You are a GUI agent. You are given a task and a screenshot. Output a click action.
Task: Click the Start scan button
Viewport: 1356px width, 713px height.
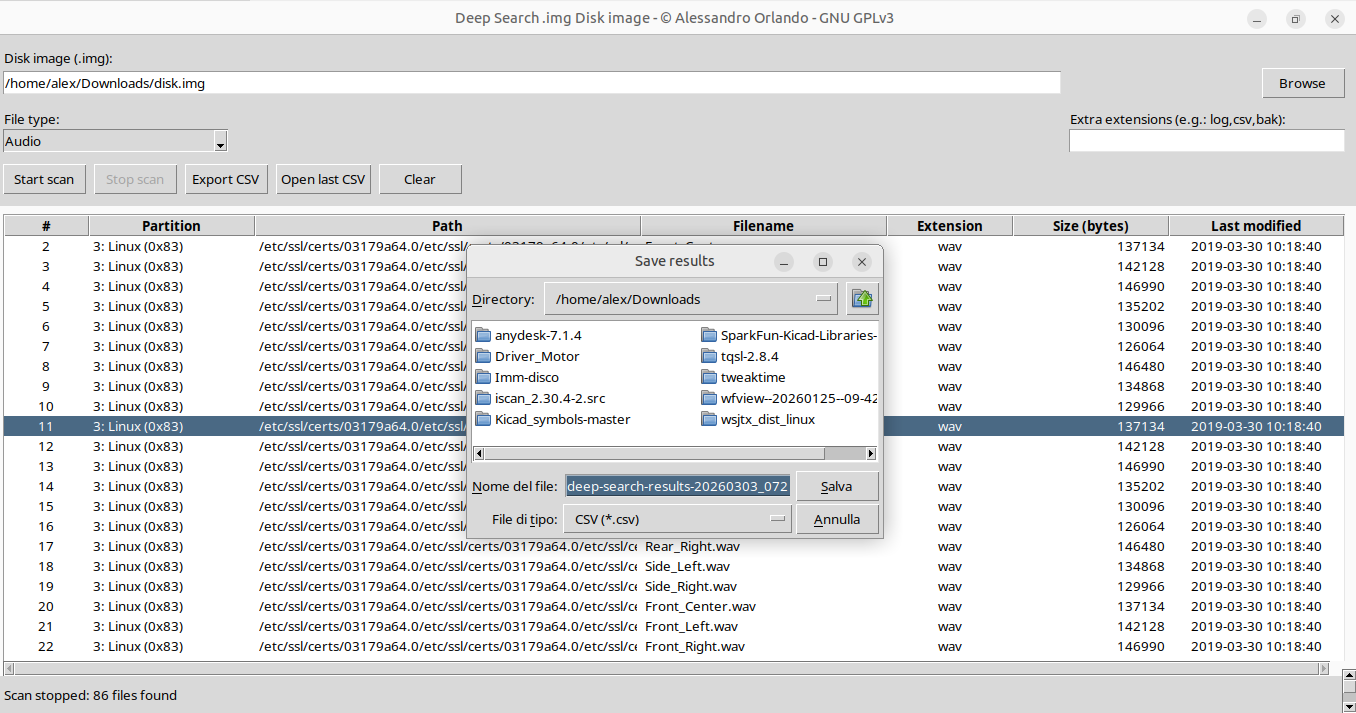tap(44, 179)
